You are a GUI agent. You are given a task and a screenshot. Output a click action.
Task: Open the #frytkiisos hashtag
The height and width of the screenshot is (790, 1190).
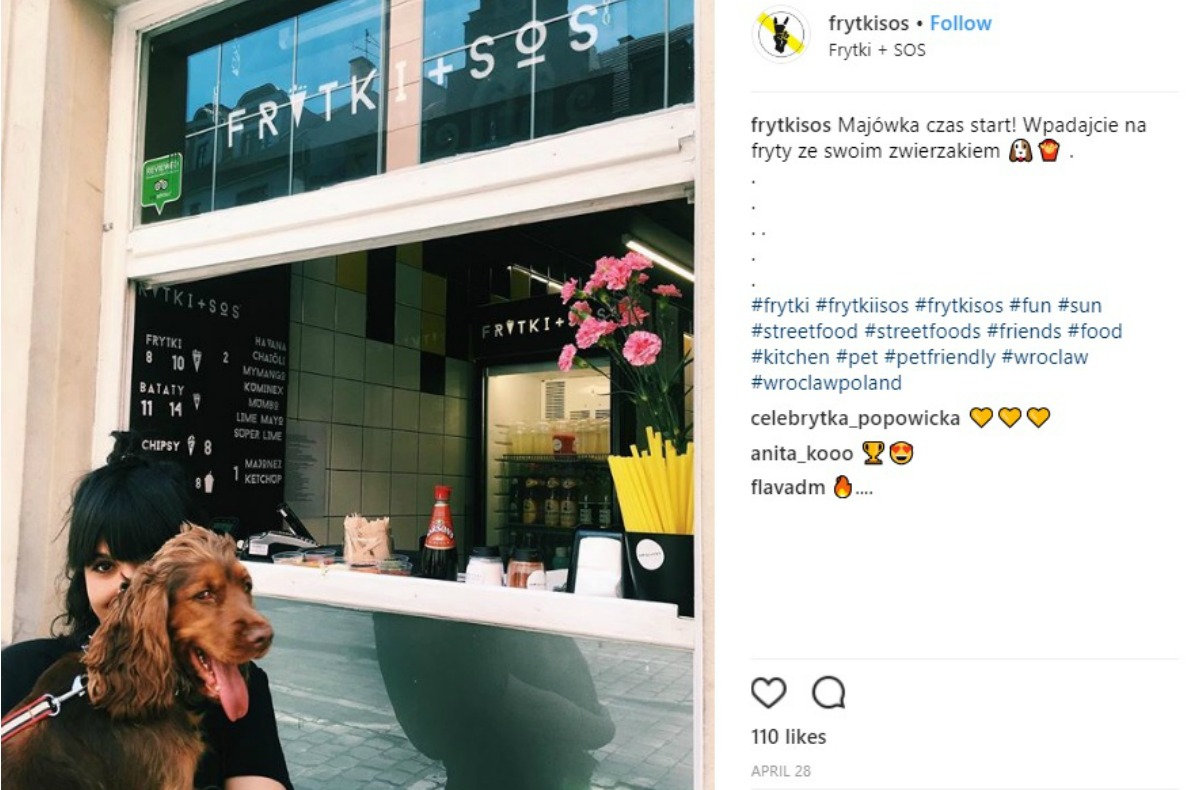(x=862, y=305)
